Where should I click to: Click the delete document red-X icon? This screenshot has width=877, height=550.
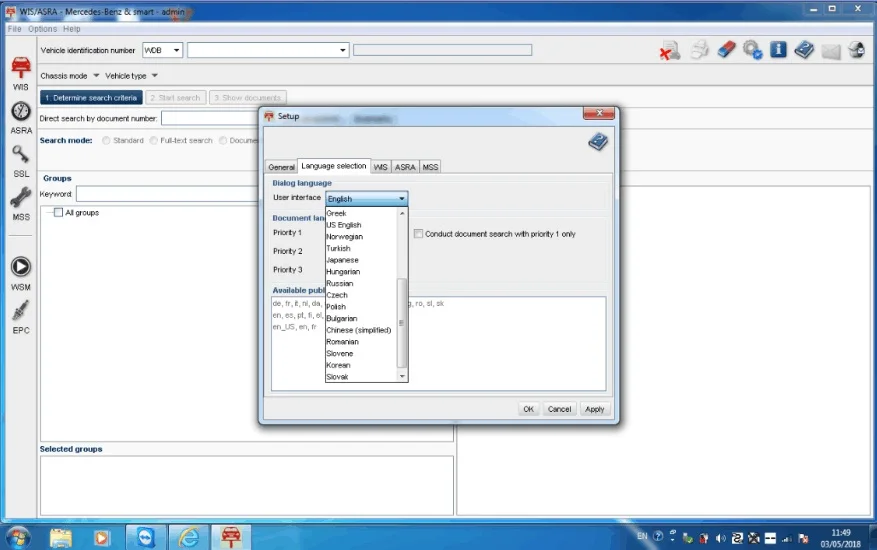(669, 51)
